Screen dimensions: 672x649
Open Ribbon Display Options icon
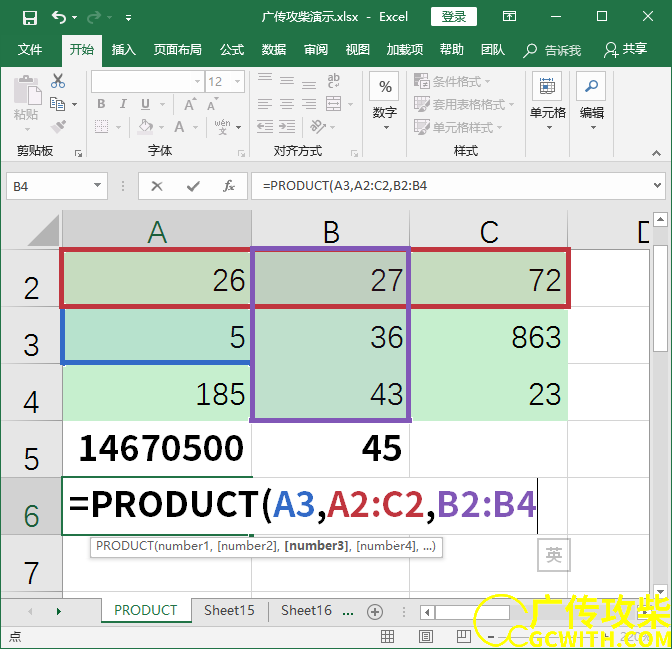click(509, 17)
